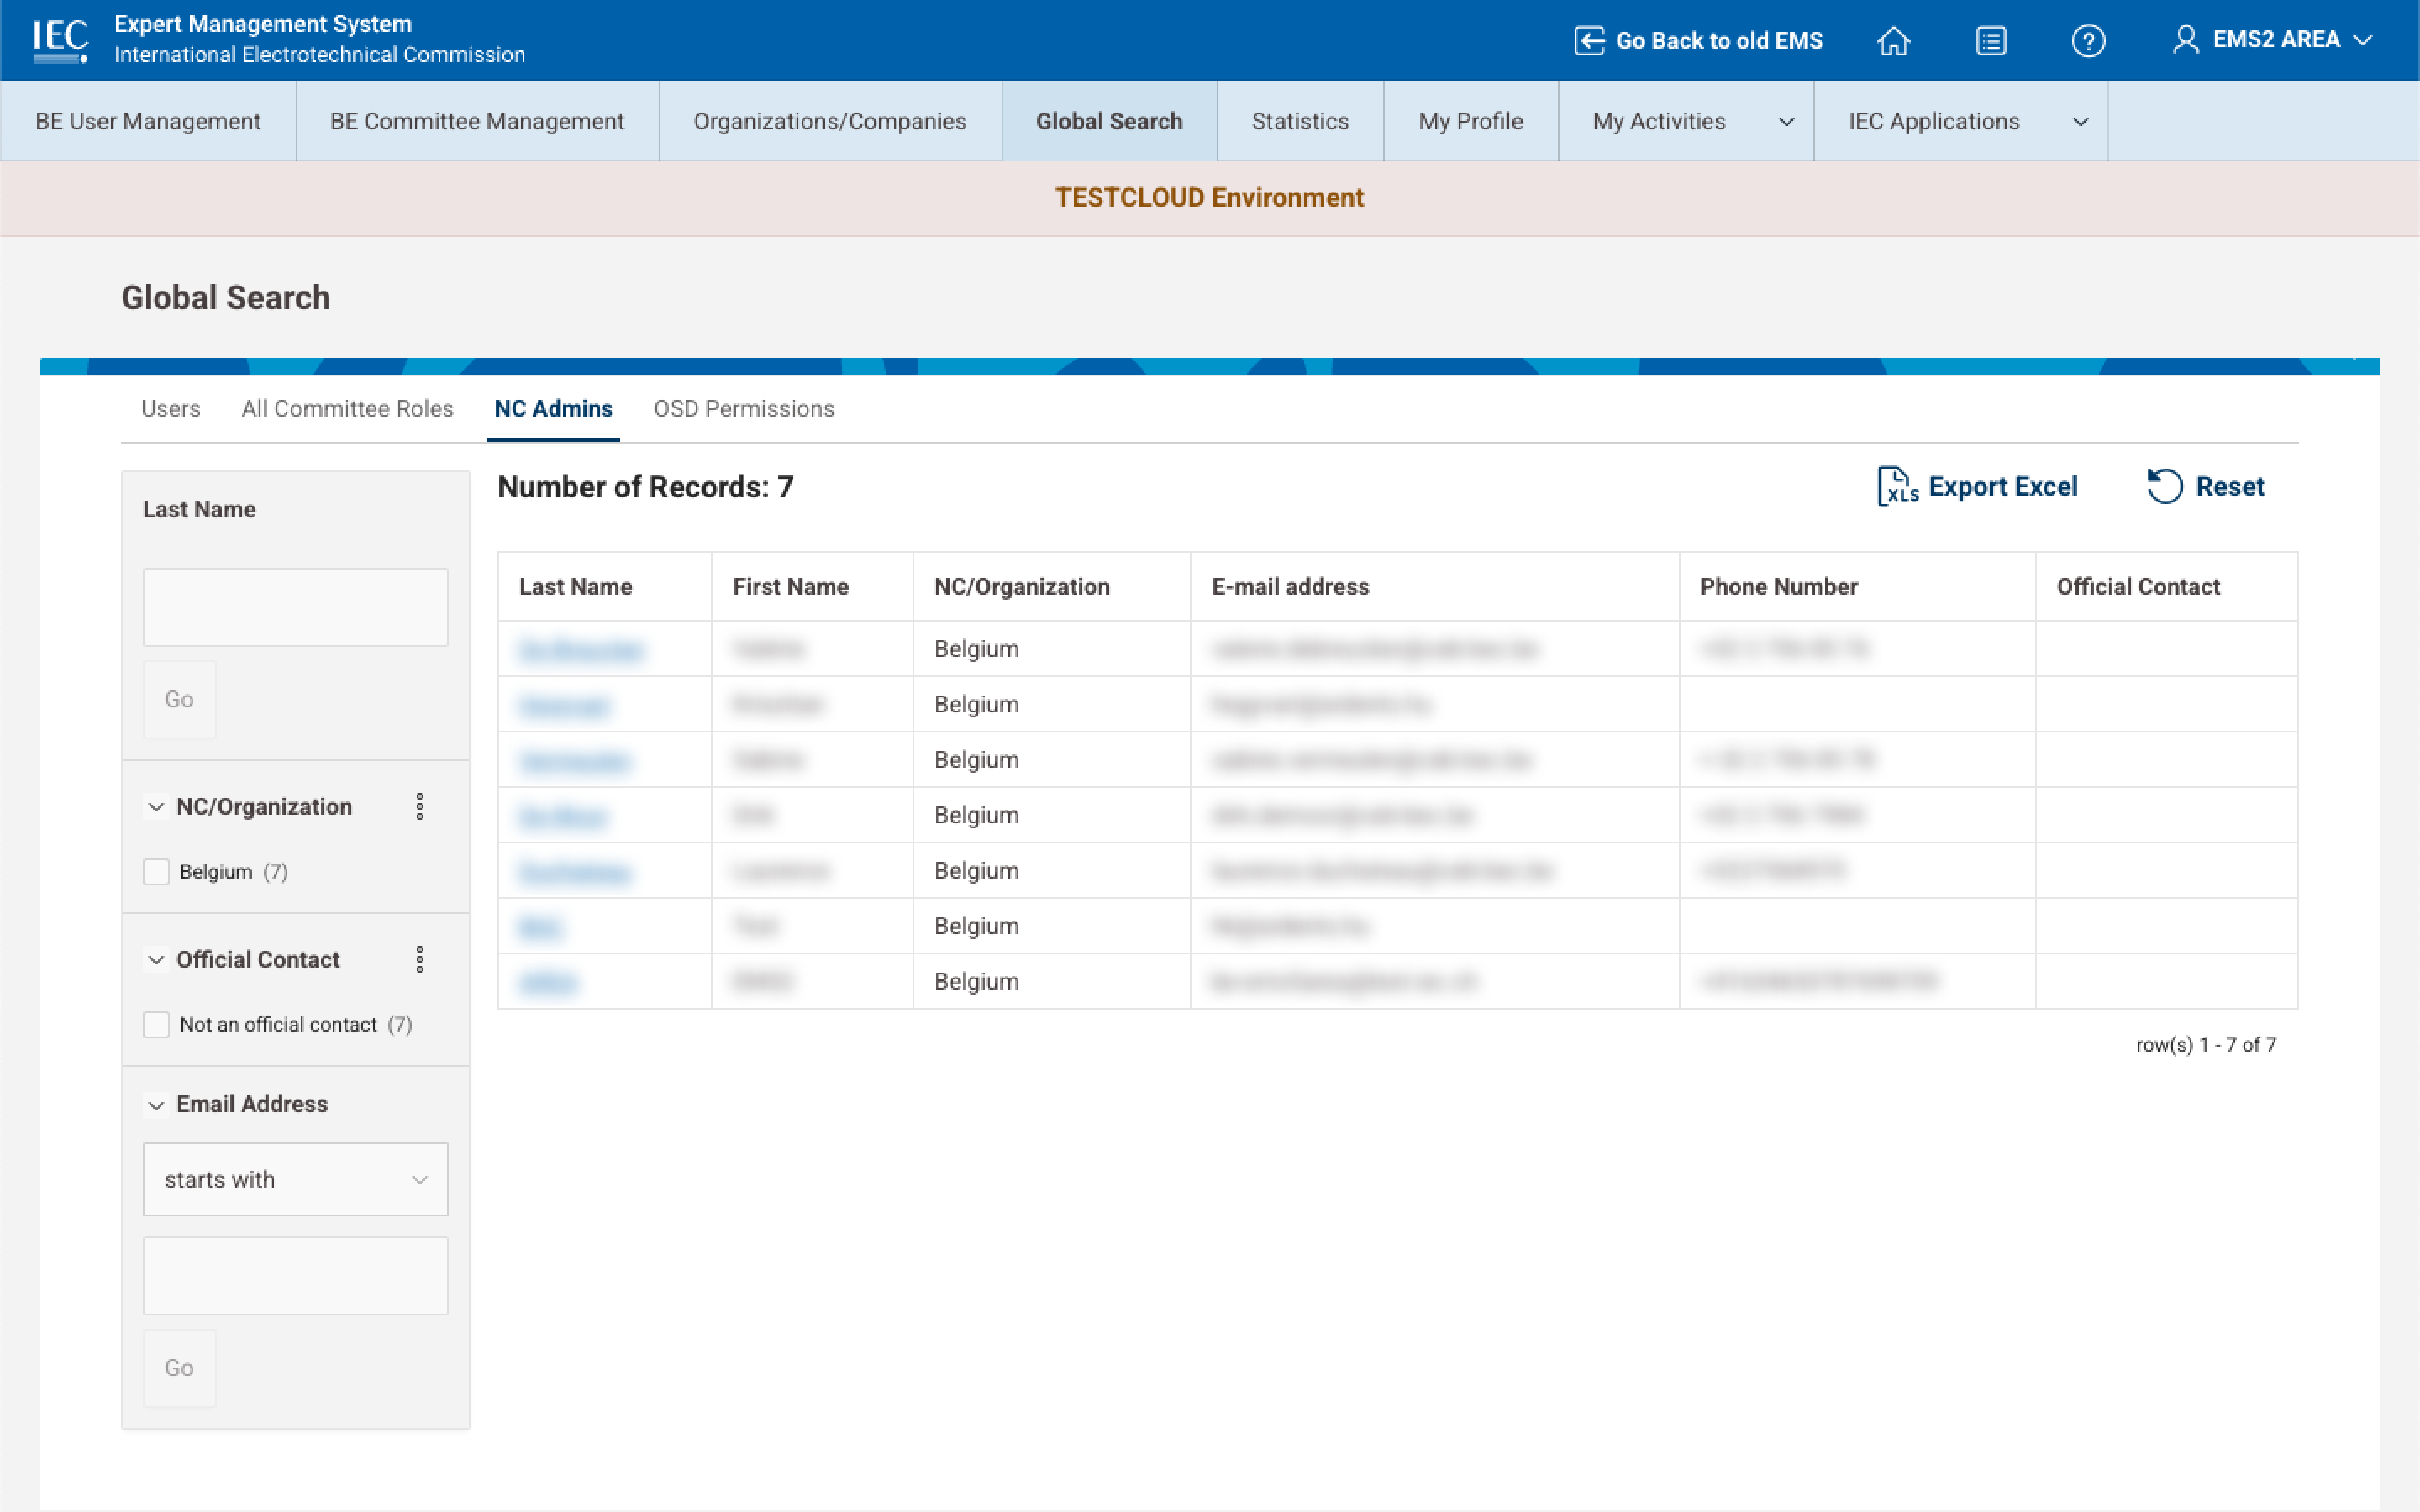The image size is (2420, 1512).
Task: Click Go under the Last Name filter
Action: pyautogui.click(x=179, y=698)
